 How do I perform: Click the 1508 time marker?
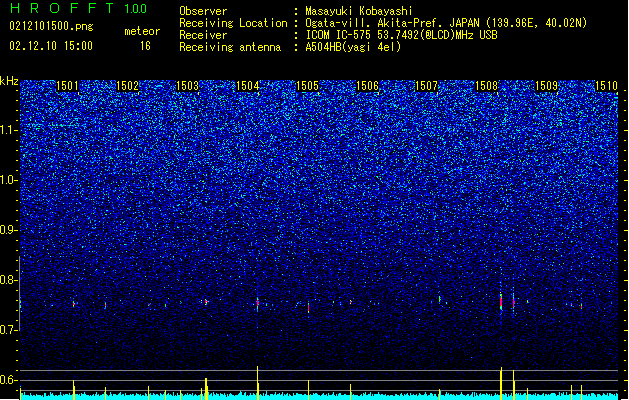[486, 85]
